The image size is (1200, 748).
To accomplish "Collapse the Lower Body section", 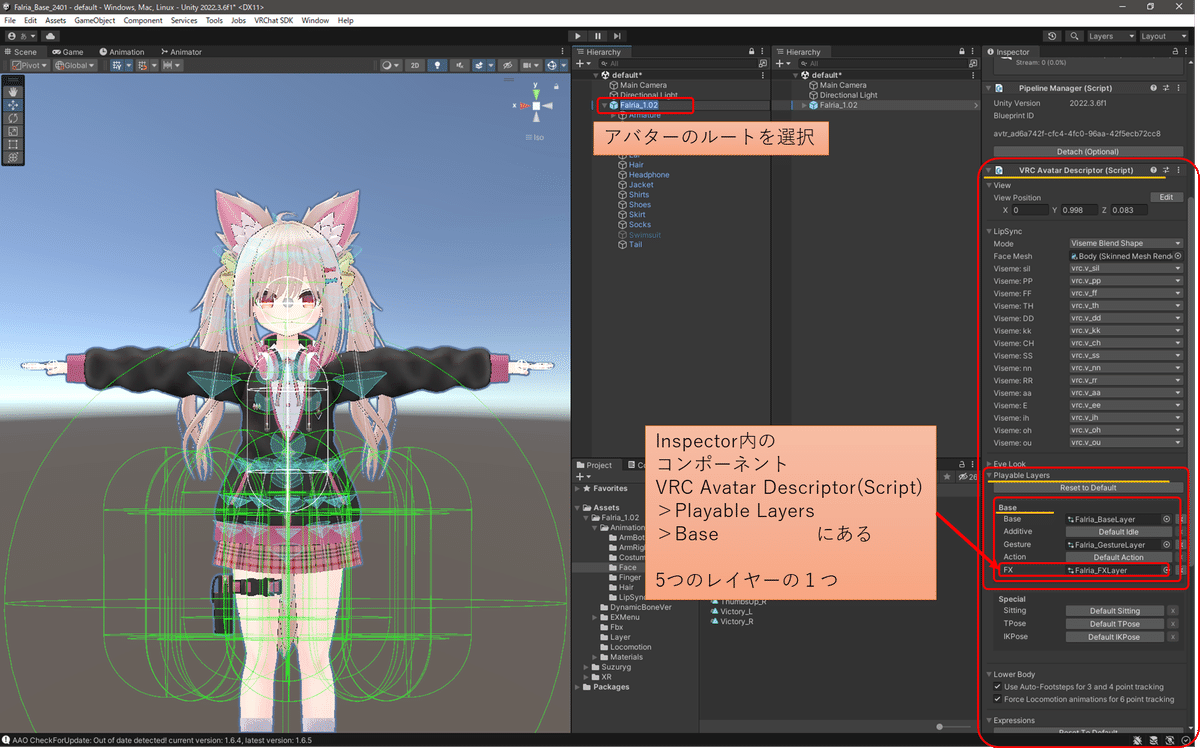I will point(989,674).
